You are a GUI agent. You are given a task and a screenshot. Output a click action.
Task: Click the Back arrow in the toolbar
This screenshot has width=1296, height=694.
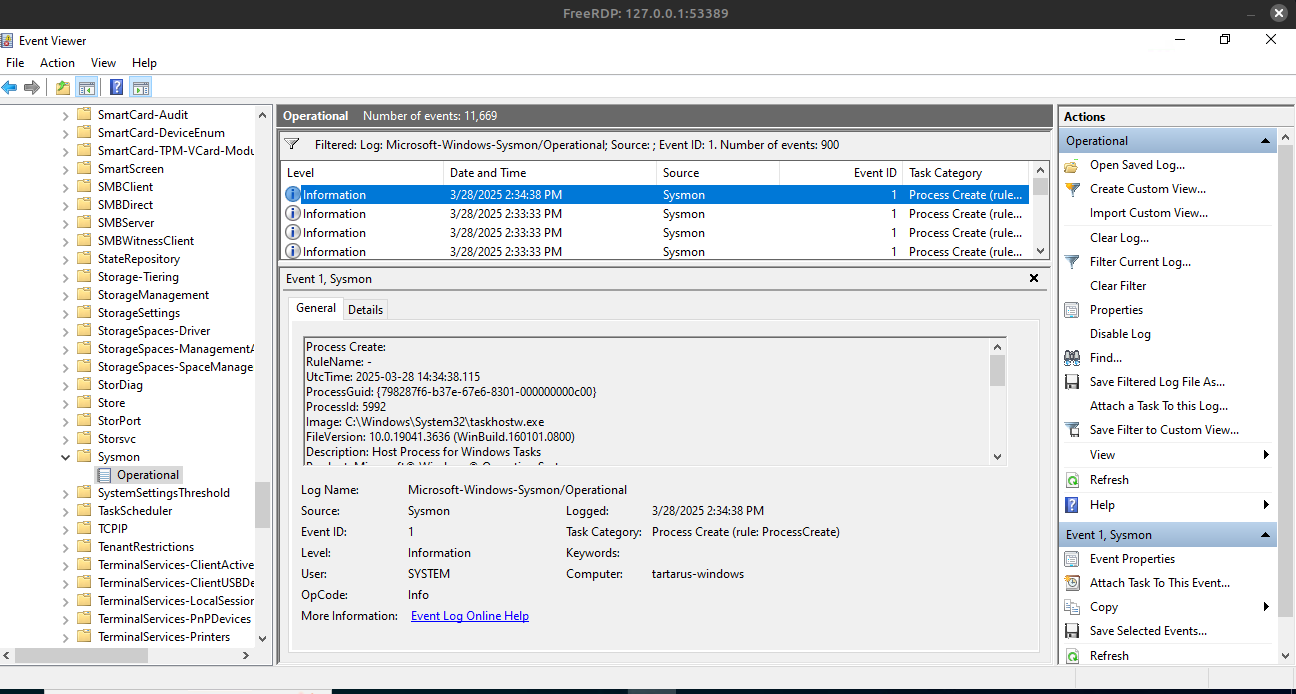(x=10, y=88)
